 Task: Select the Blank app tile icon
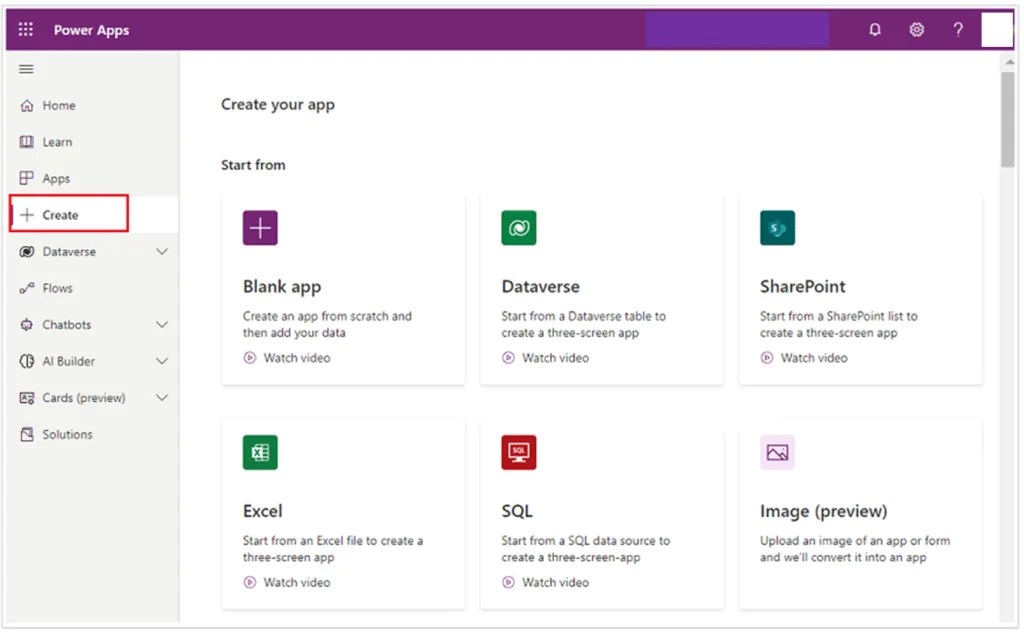[260, 227]
